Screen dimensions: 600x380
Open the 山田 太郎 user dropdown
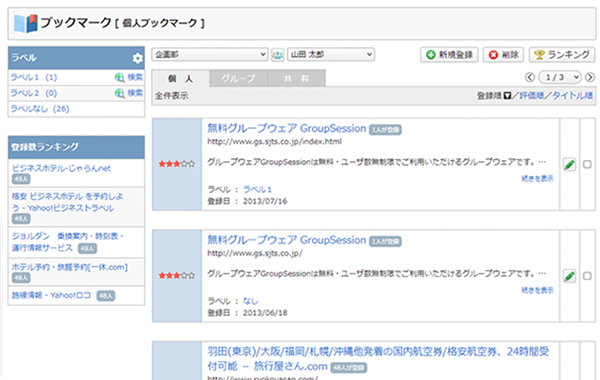pos(331,55)
